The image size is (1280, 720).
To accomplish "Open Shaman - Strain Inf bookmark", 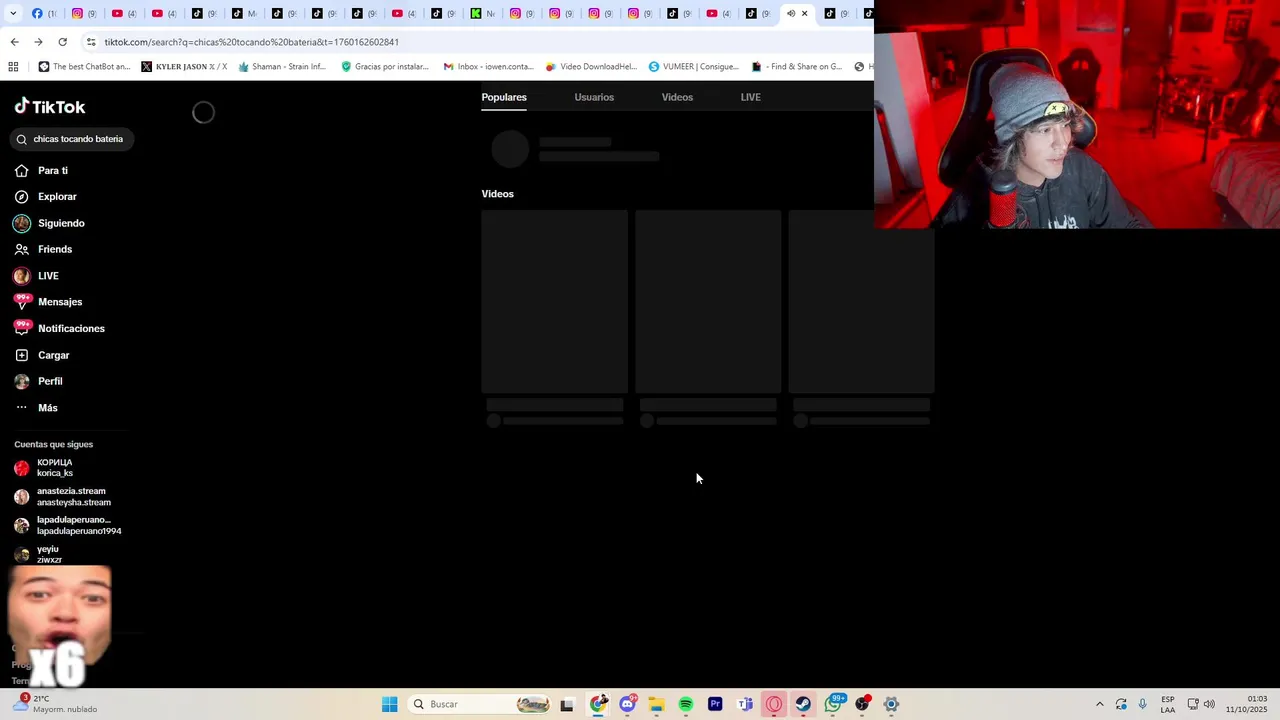I will point(282,67).
